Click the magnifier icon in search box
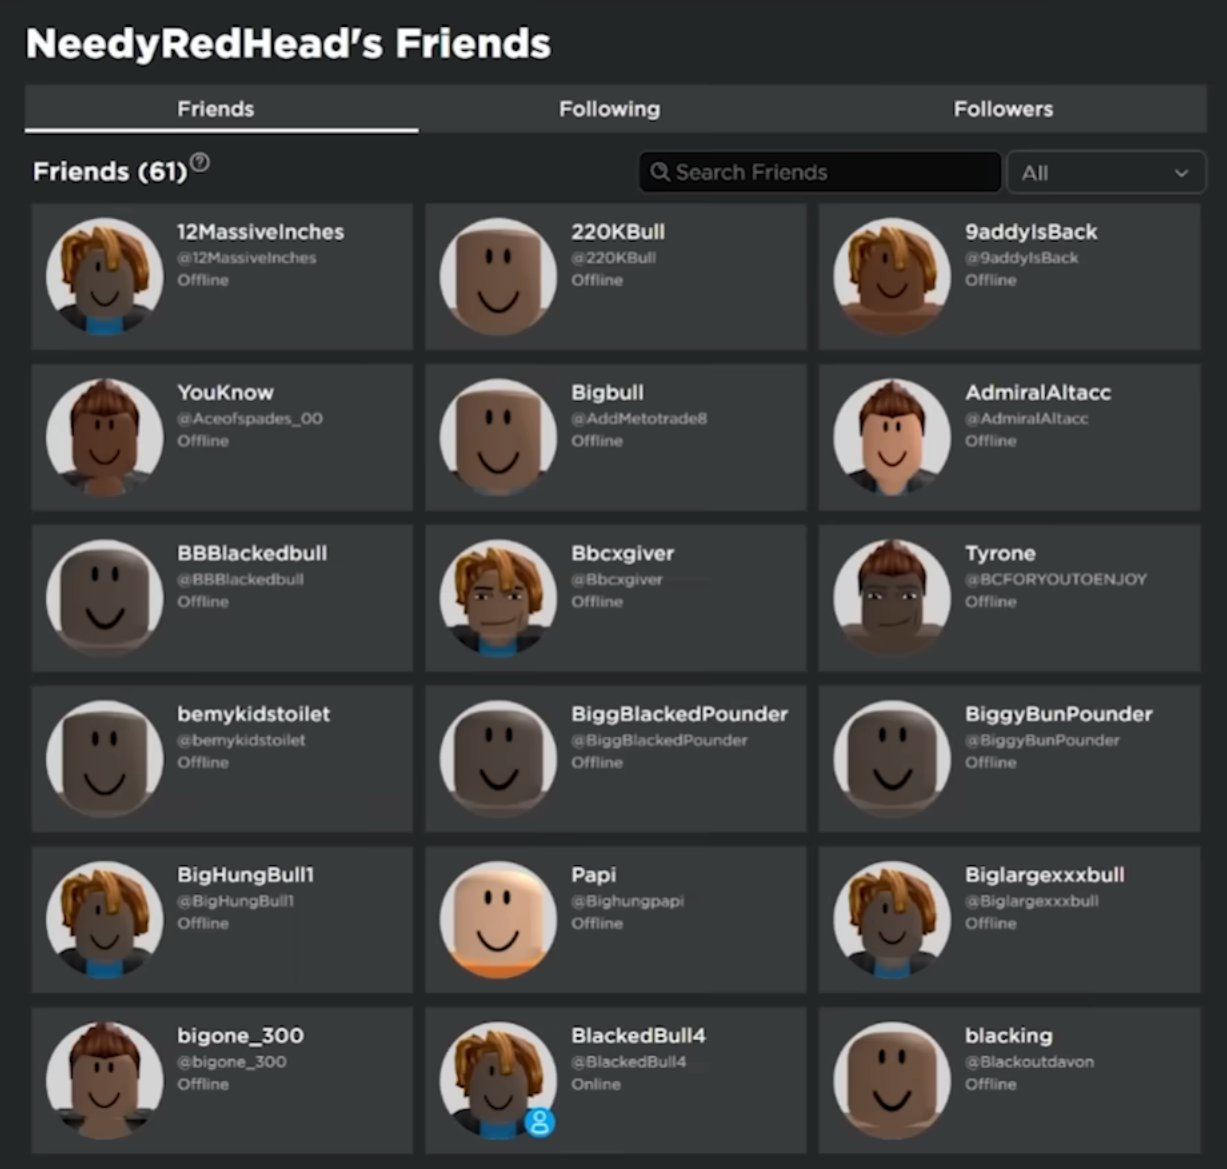 (660, 172)
